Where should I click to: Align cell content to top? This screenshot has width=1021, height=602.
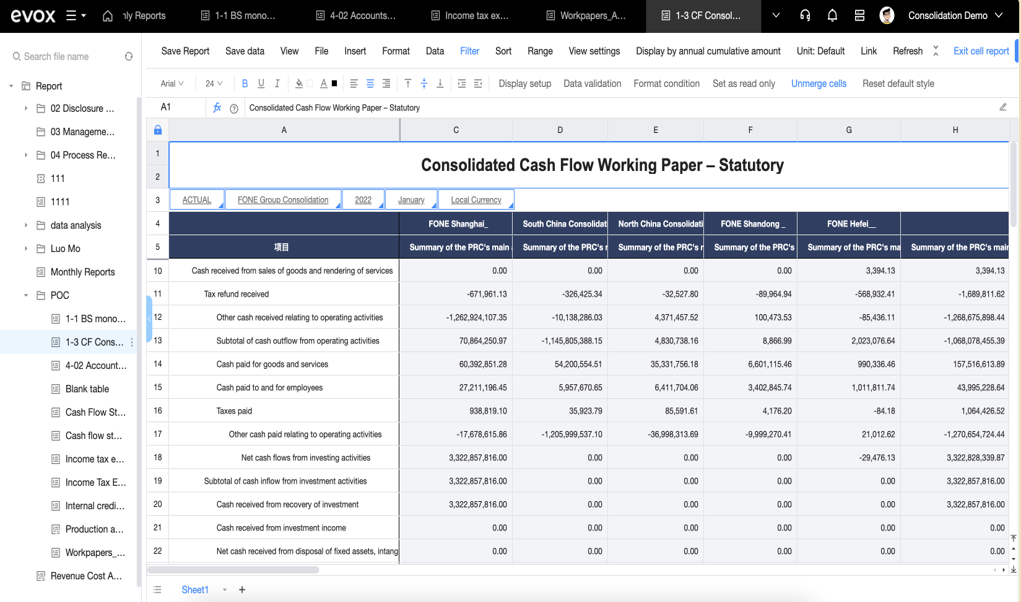click(x=408, y=83)
